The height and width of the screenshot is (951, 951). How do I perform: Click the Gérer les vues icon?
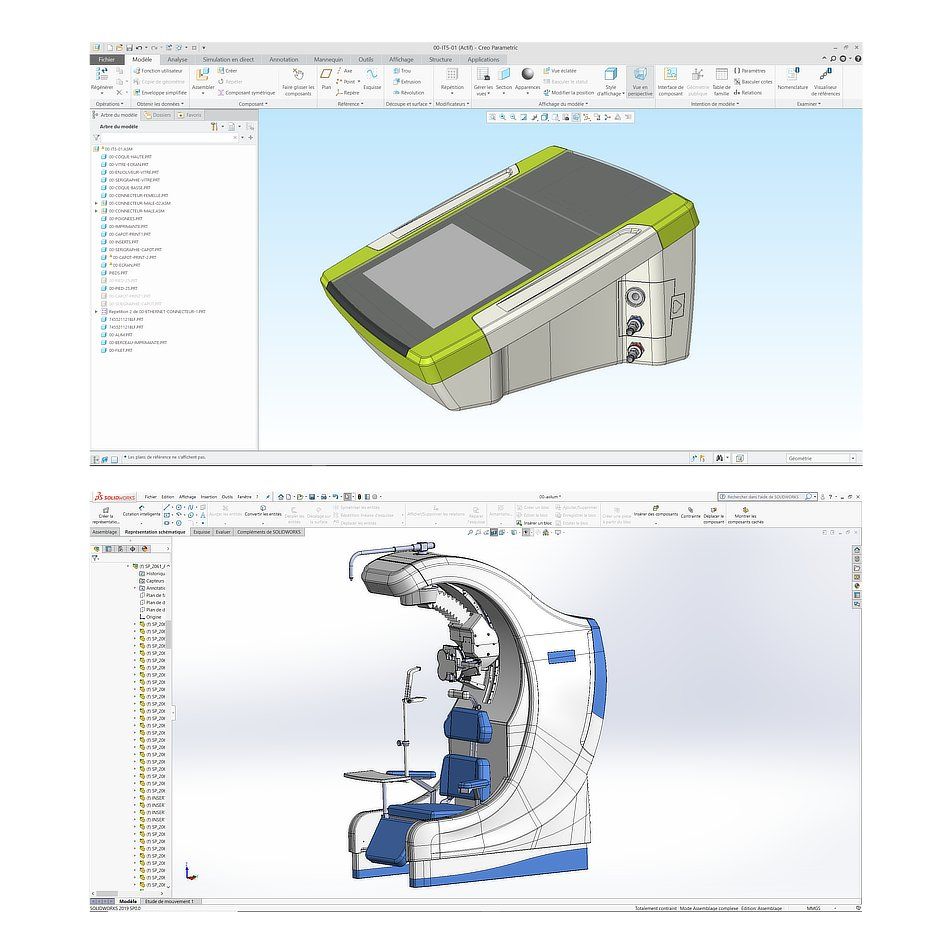[483, 74]
